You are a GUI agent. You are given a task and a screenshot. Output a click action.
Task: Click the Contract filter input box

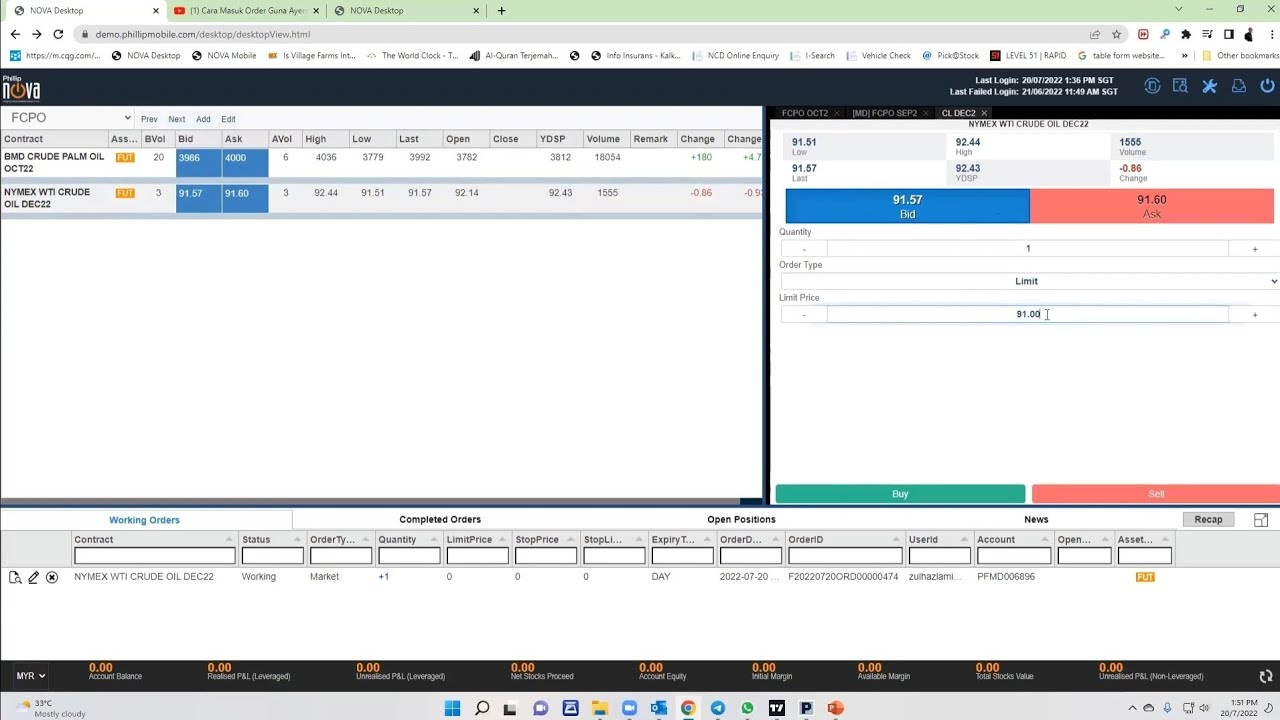[x=155, y=556]
